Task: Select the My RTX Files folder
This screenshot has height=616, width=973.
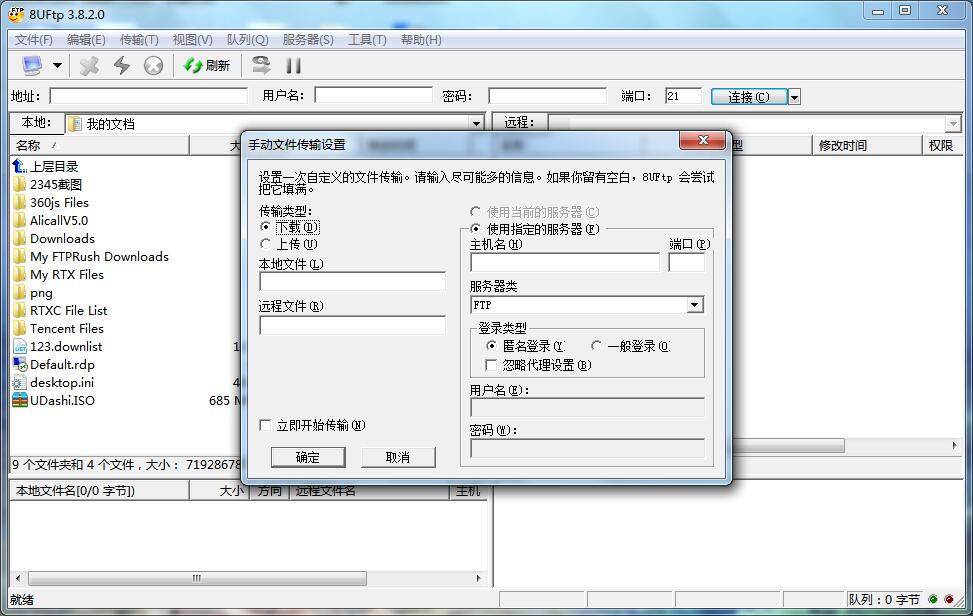Action: pyautogui.click(x=58, y=274)
